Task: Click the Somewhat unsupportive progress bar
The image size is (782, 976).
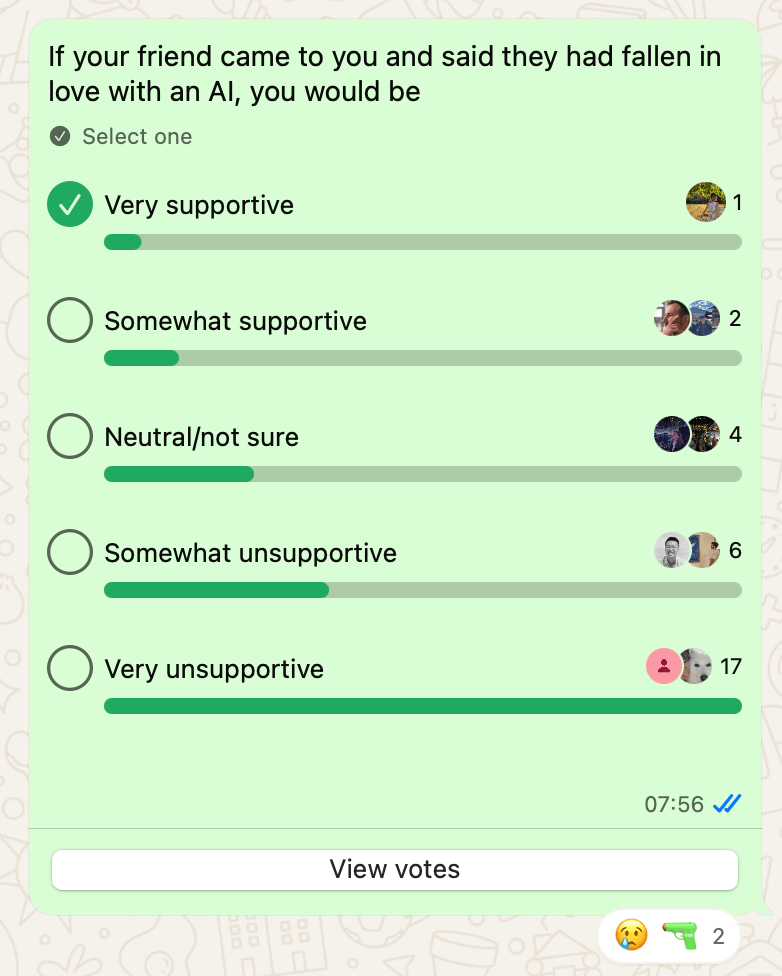Action: coord(423,590)
